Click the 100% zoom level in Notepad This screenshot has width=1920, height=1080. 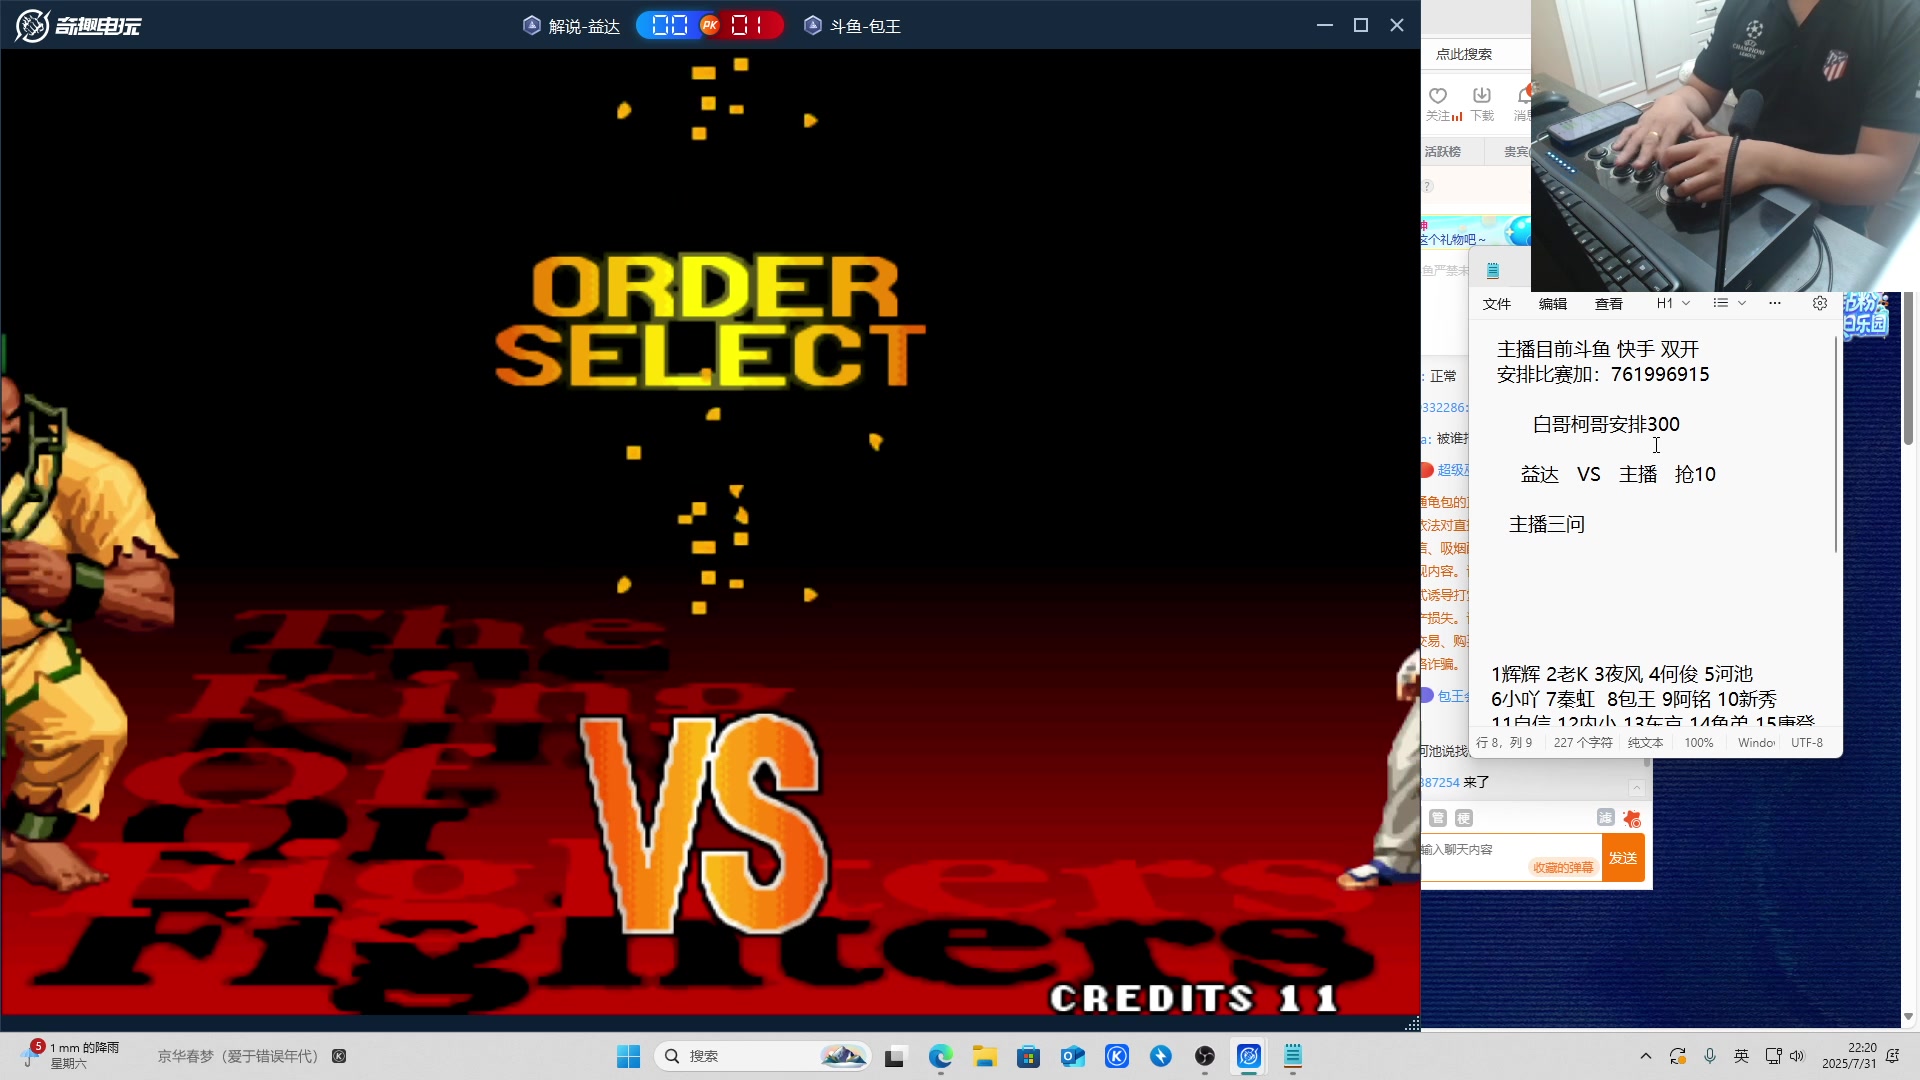tap(1699, 743)
